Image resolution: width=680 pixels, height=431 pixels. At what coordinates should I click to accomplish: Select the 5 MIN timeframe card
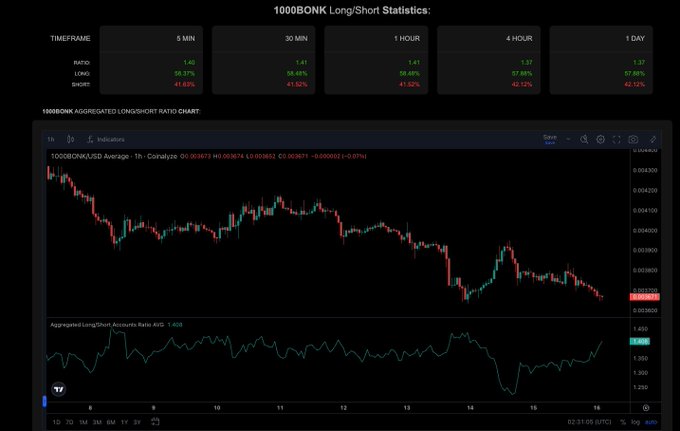pos(151,59)
